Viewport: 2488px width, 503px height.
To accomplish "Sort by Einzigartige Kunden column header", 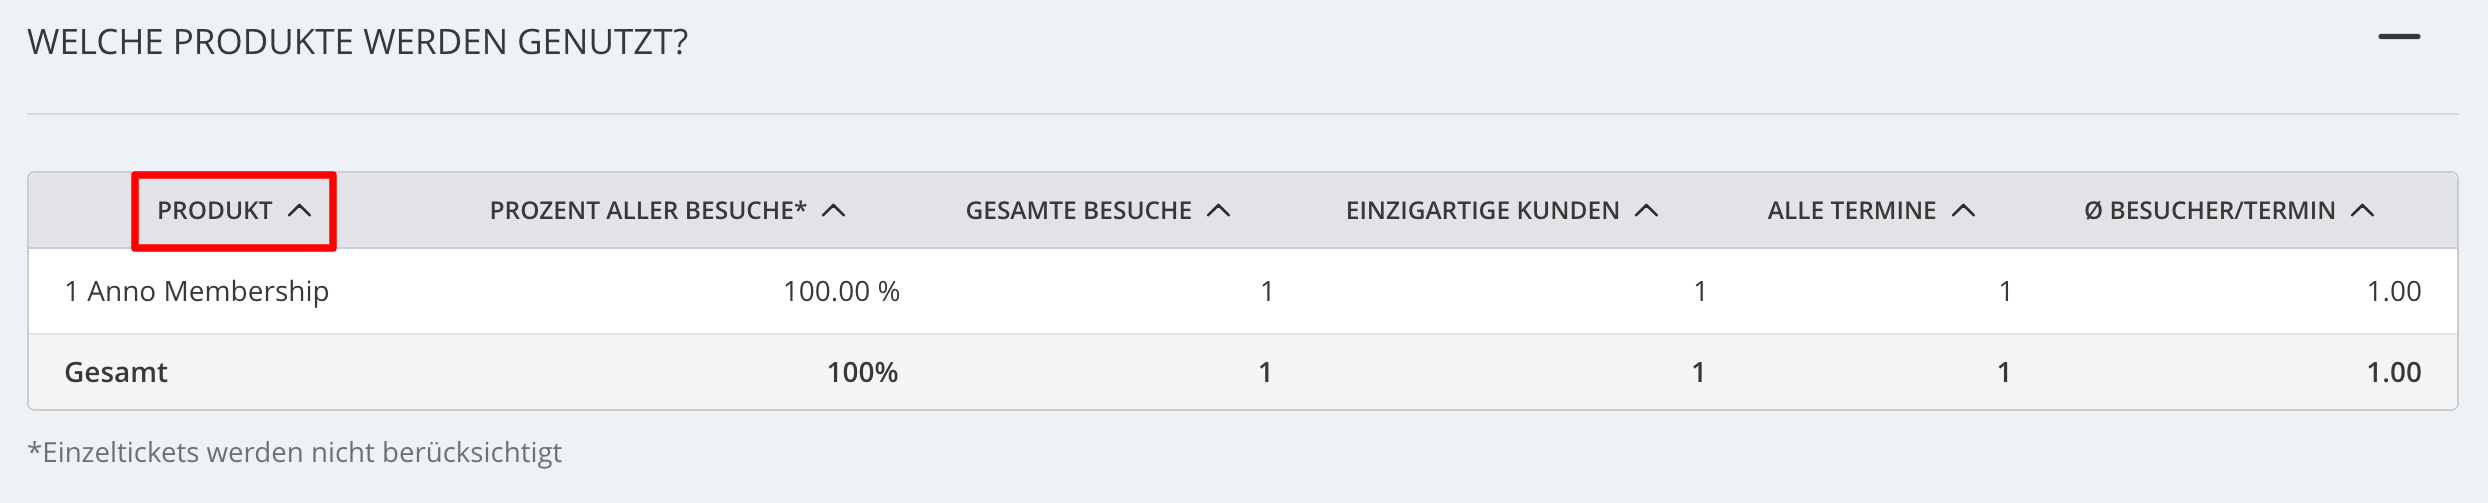I will tap(1483, 211).
